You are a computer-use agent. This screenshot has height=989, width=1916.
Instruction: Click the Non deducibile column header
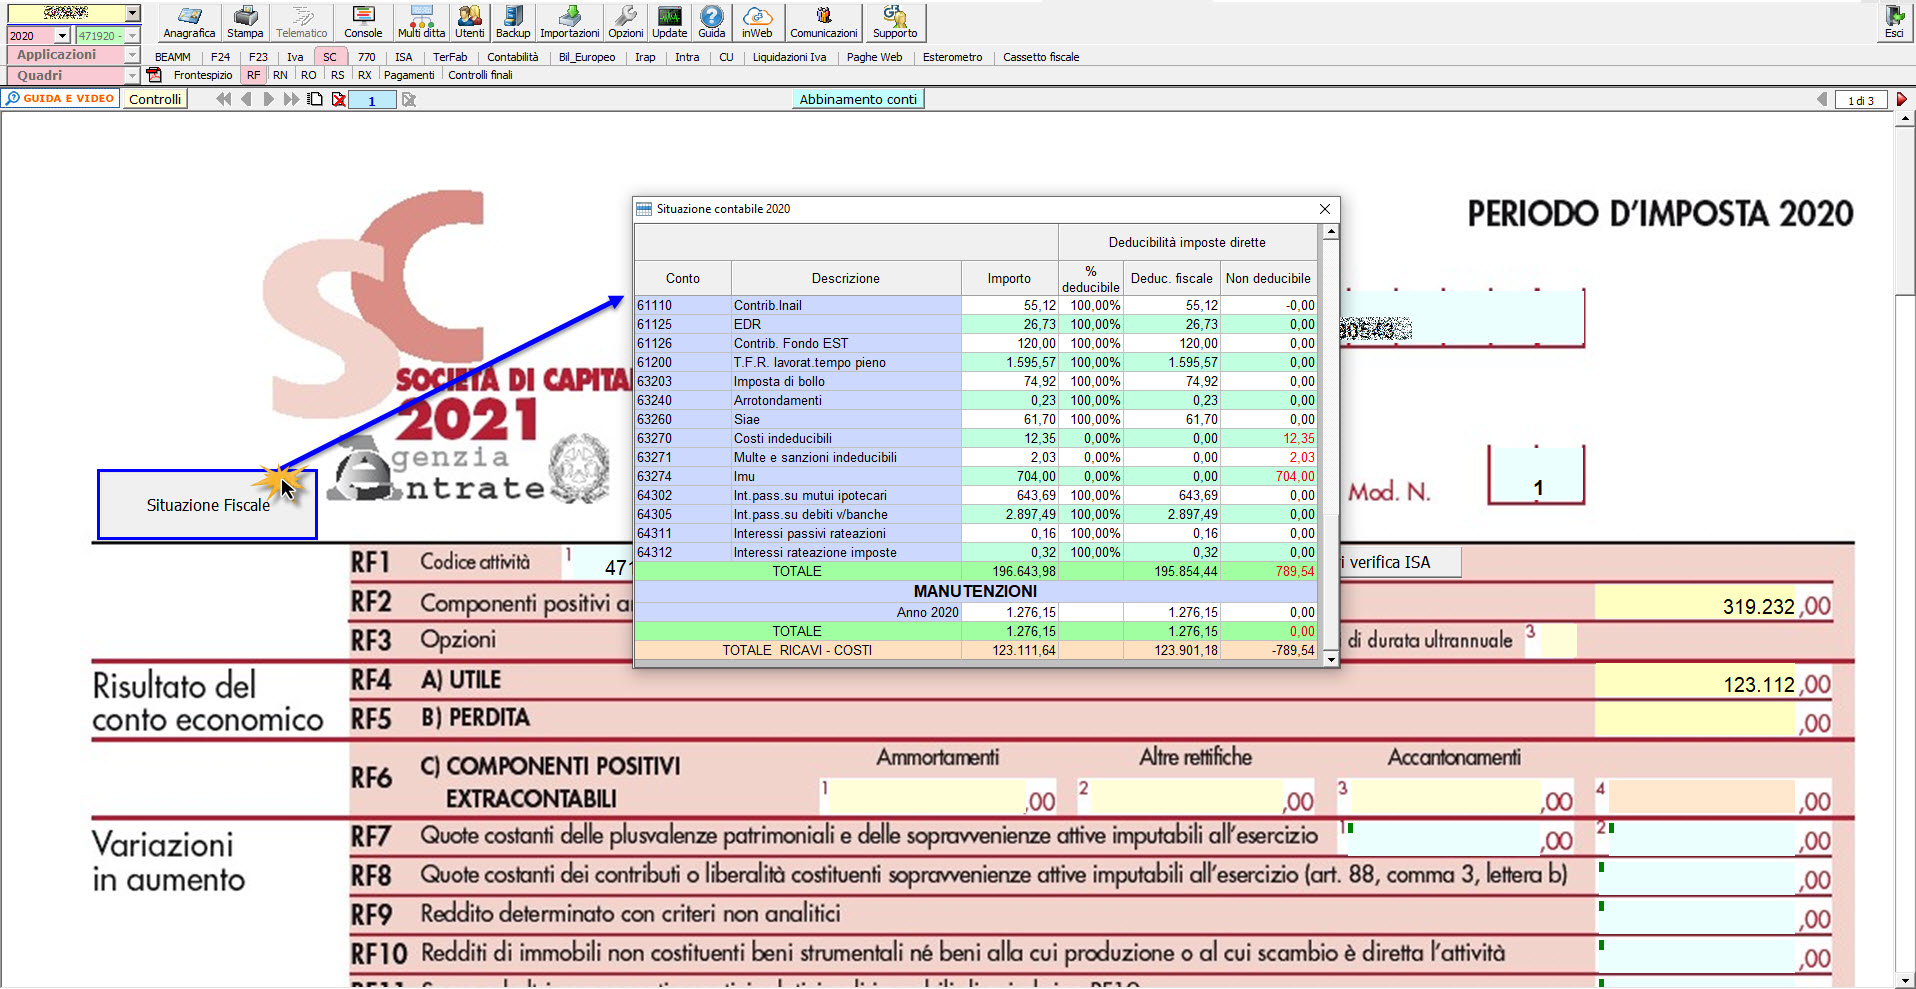pyautogui.click(x=1268, y=278)
